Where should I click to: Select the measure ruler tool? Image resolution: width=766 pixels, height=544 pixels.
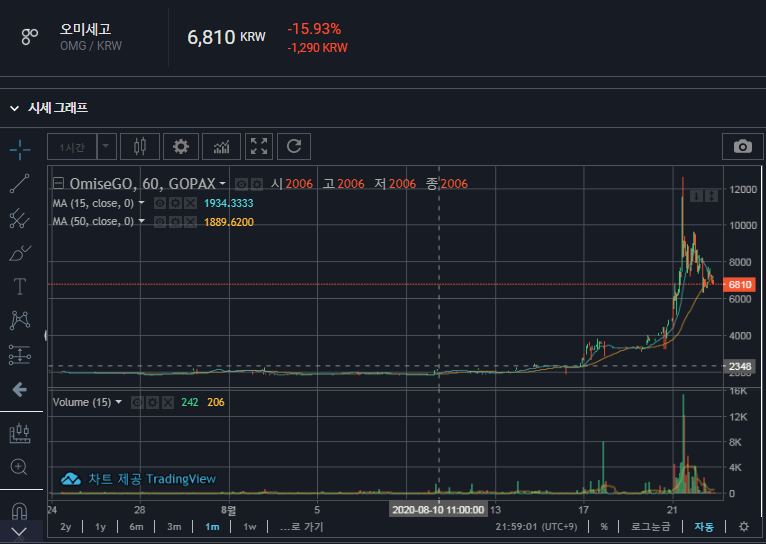(x=20, y=433)
